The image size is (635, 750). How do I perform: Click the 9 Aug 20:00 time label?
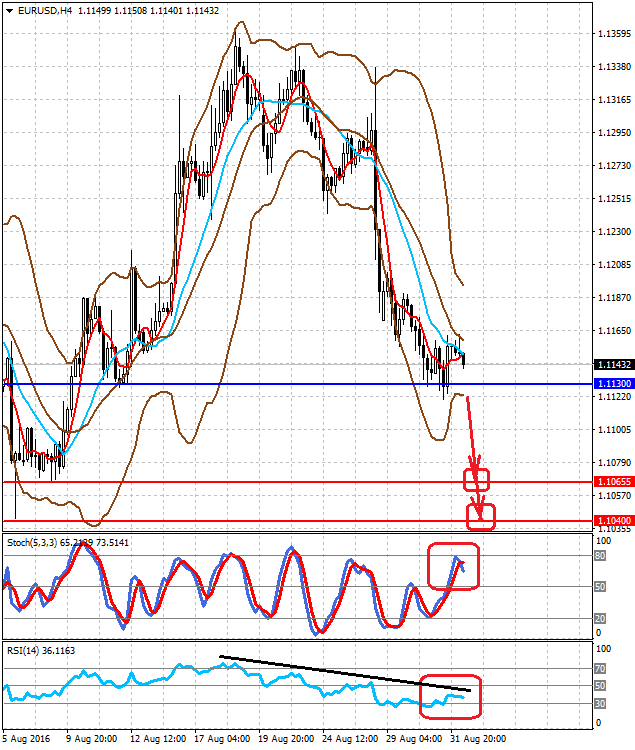(x=91, y=739)
